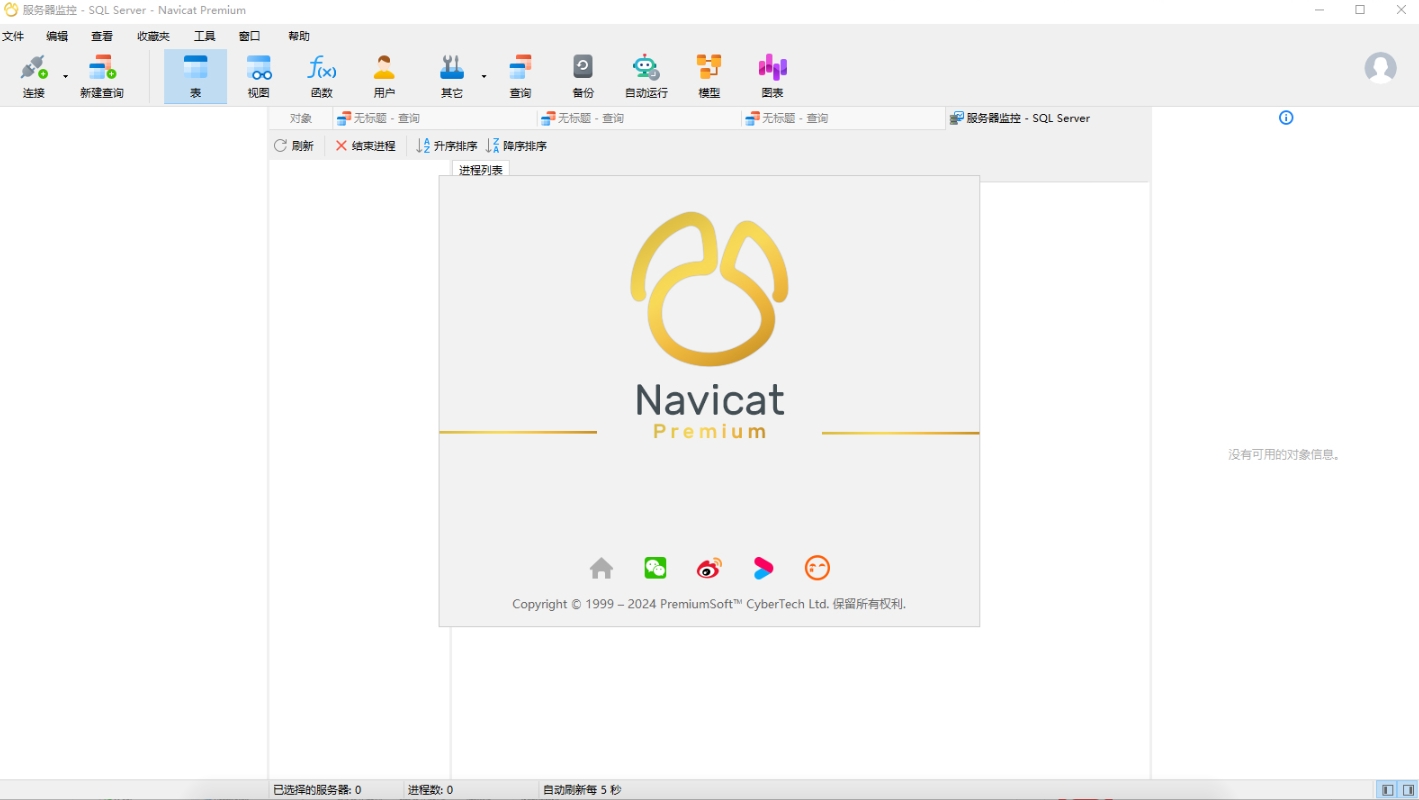Click the 降序排序 sort button

point(516,146)
